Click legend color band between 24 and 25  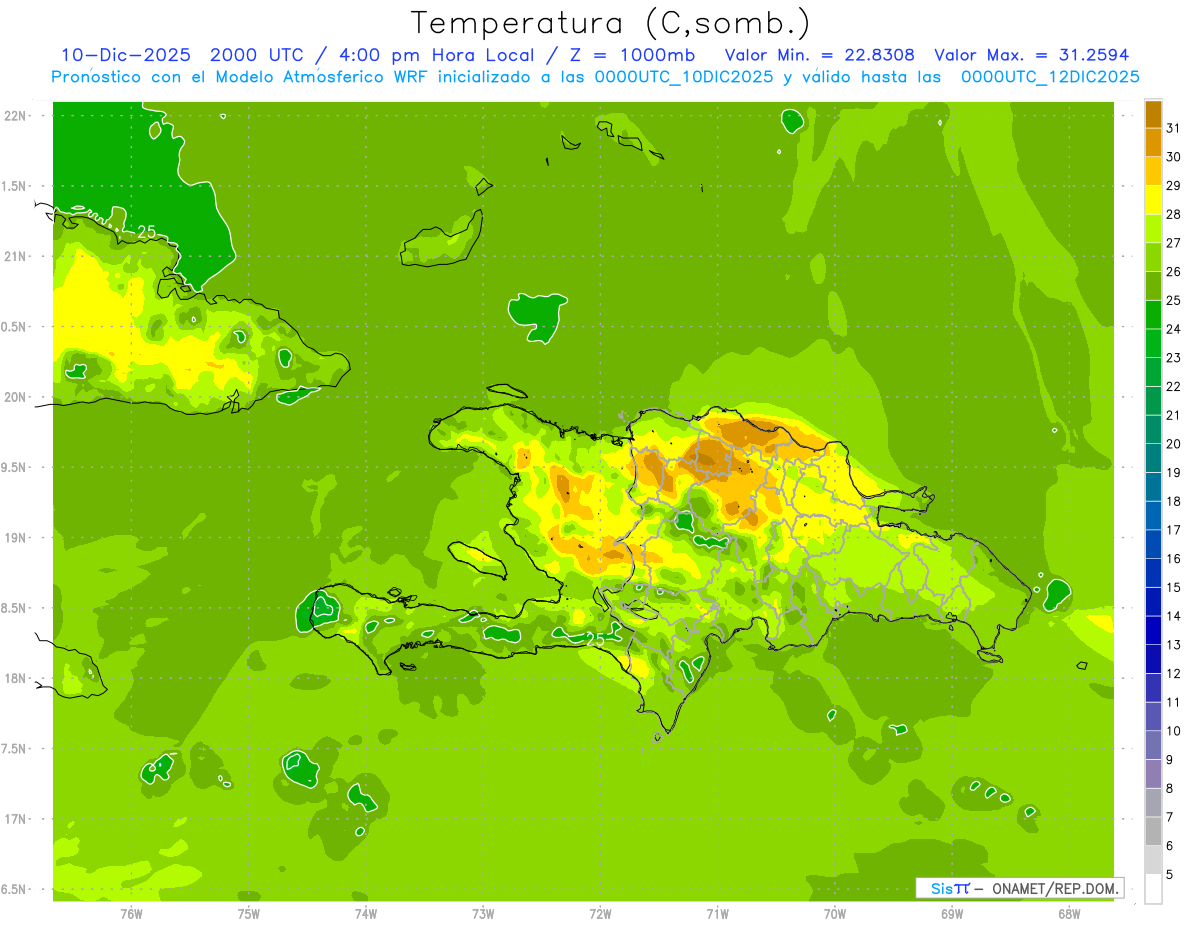1153,315
